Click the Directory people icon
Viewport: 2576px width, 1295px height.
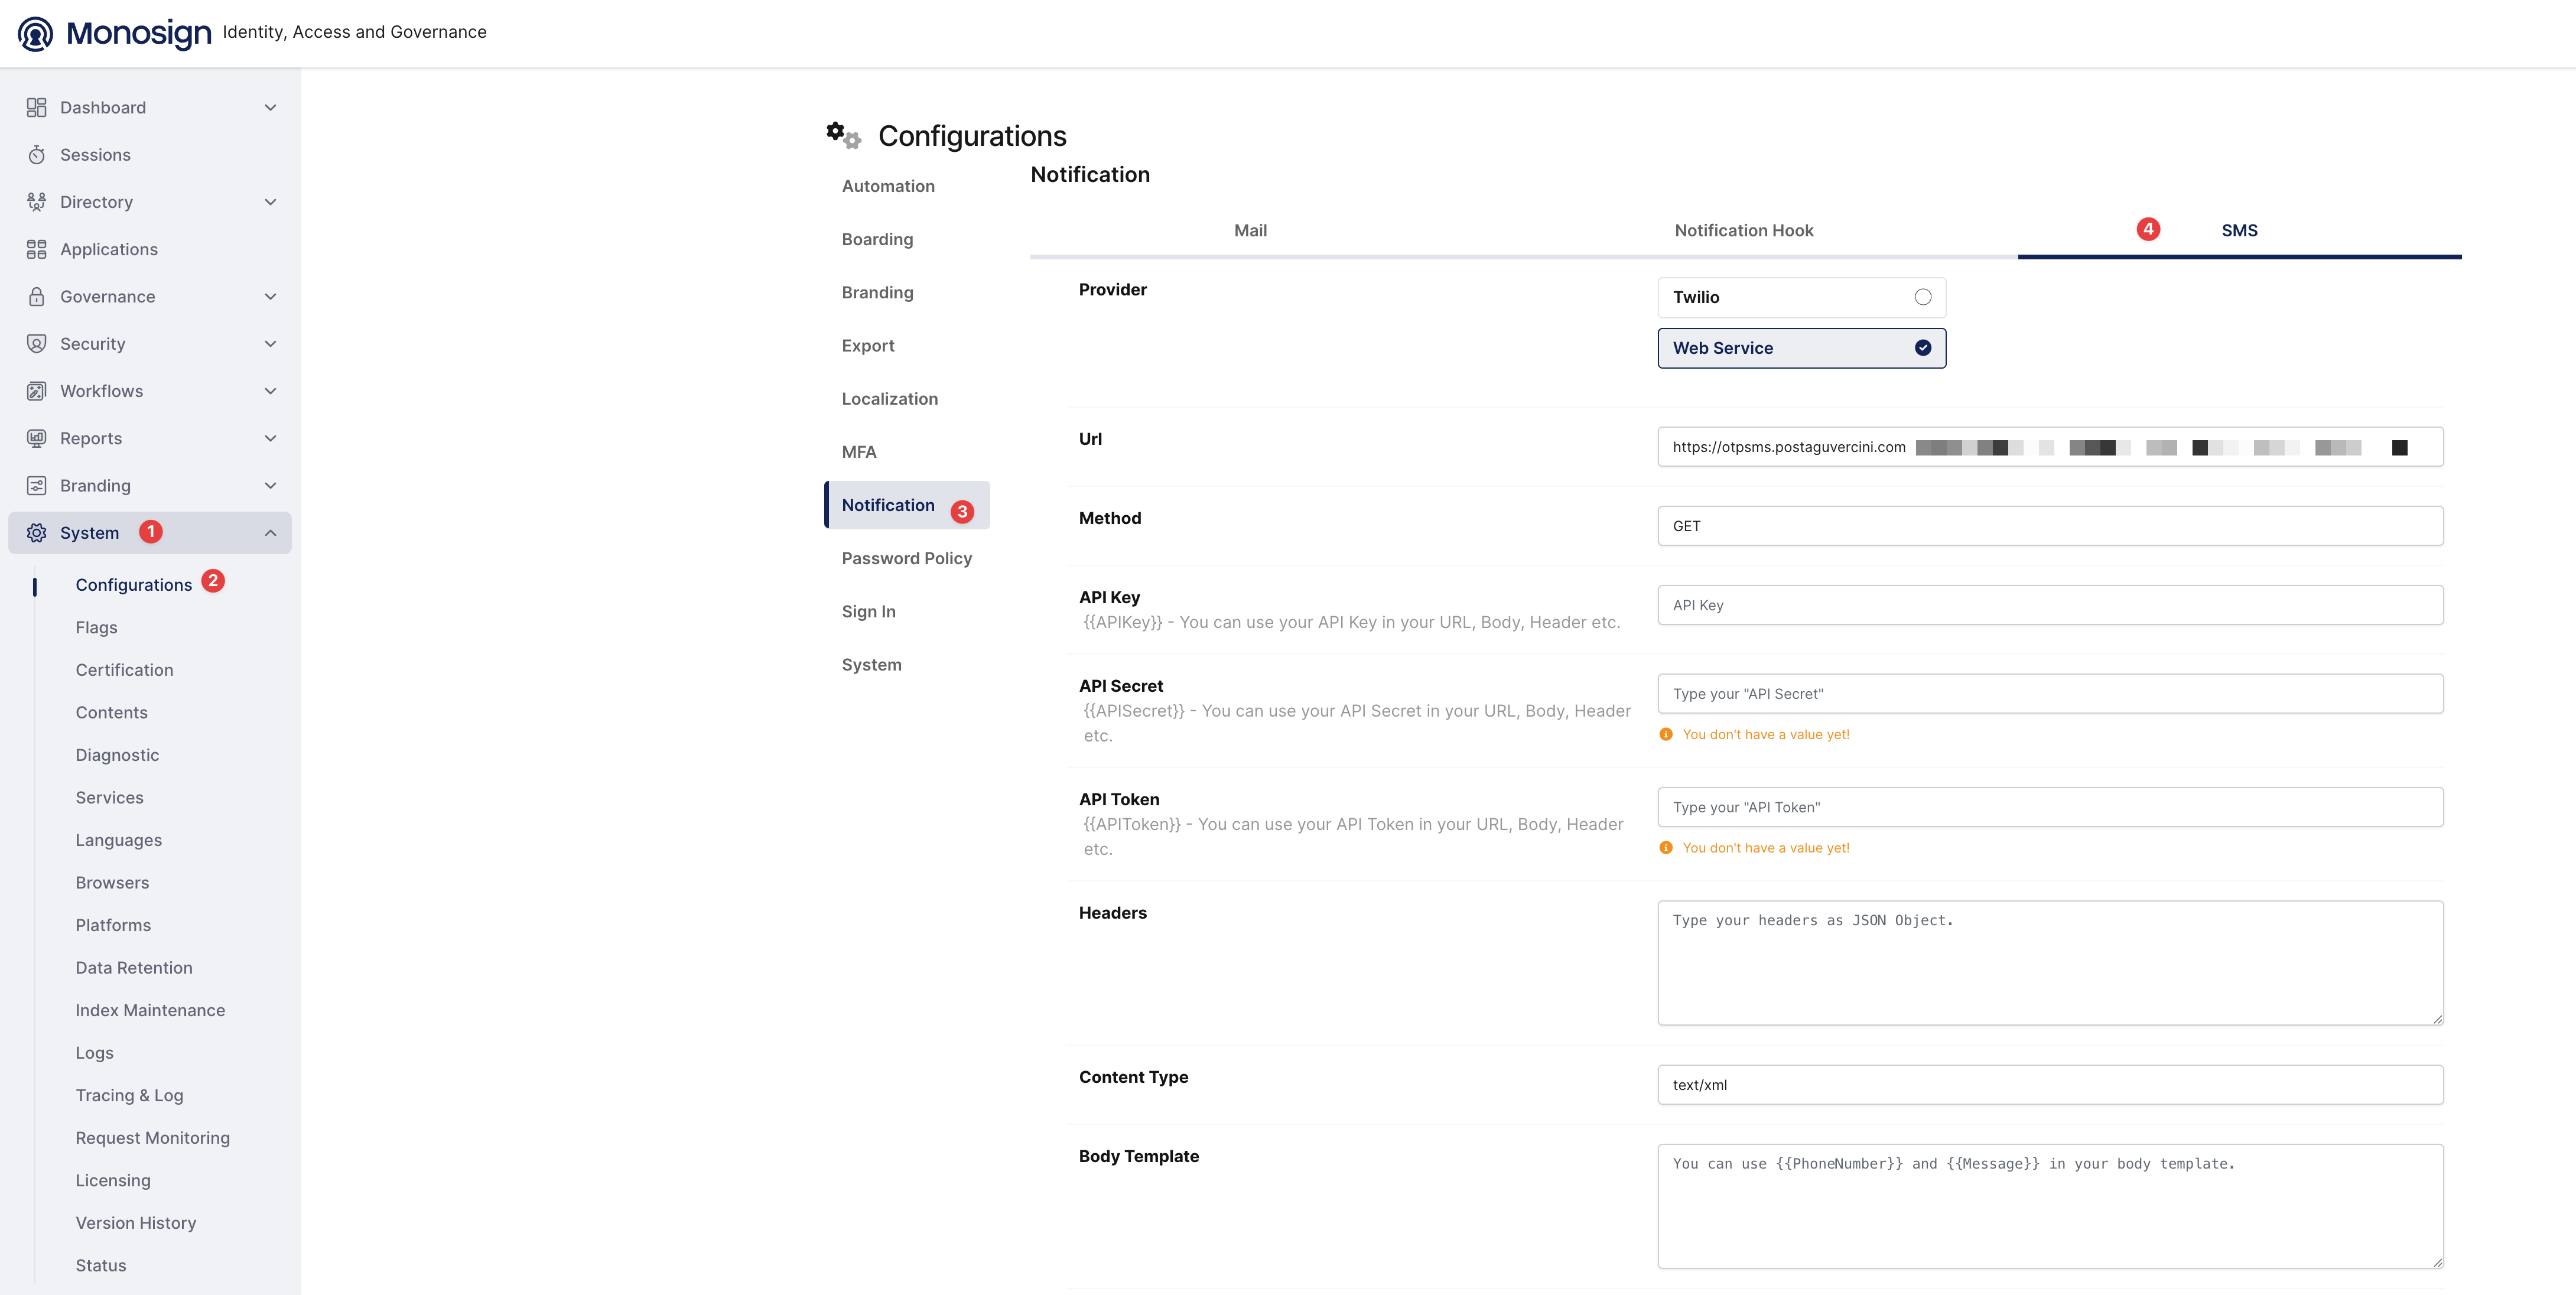36,202
